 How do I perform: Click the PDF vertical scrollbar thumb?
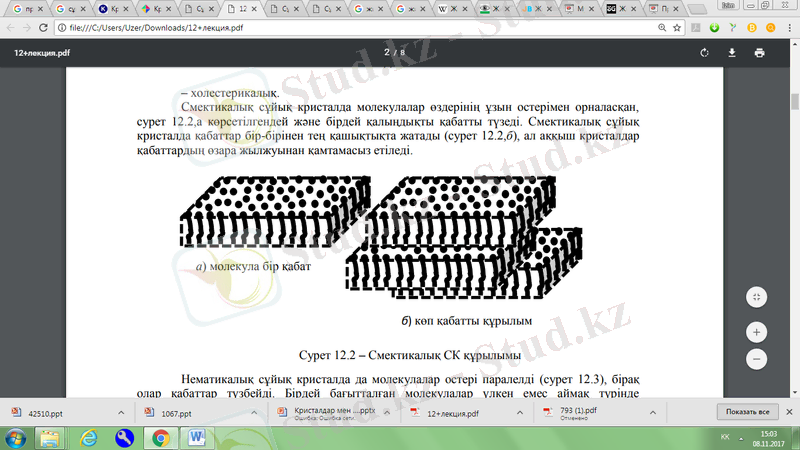(x=795, y=101)
